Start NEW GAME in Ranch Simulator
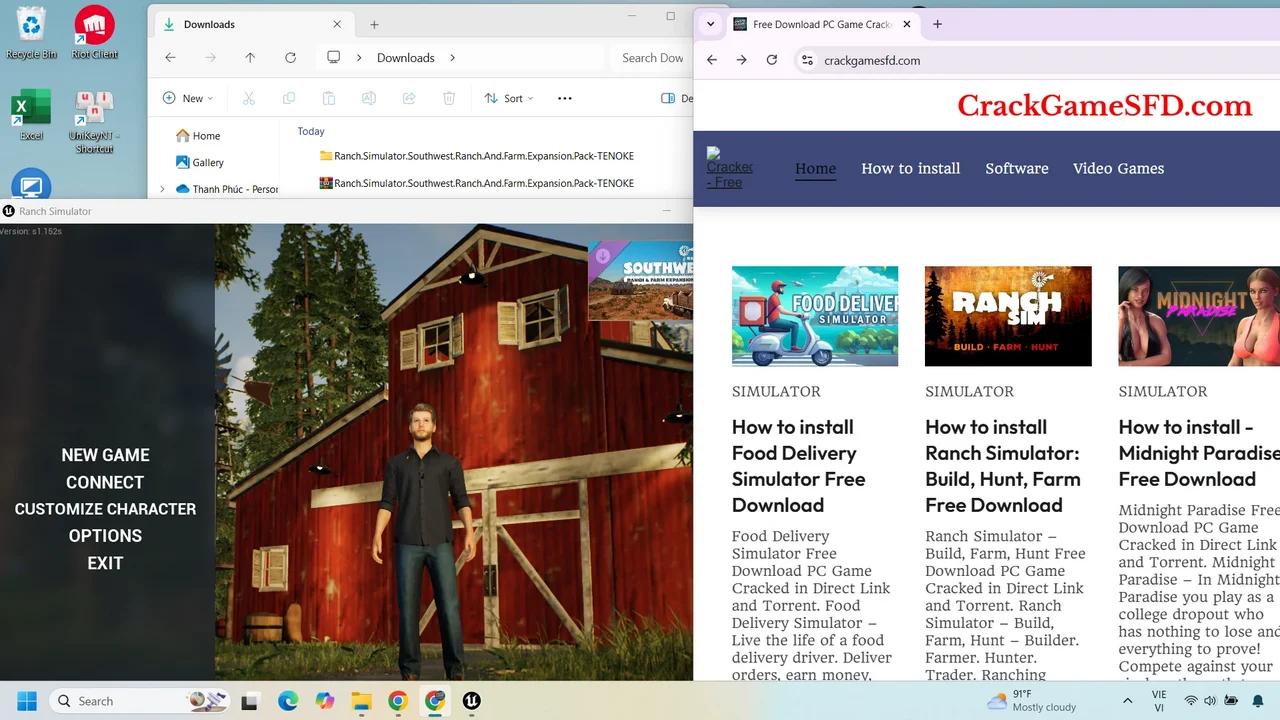1280x720 pixels. click(x=105, y=455)
